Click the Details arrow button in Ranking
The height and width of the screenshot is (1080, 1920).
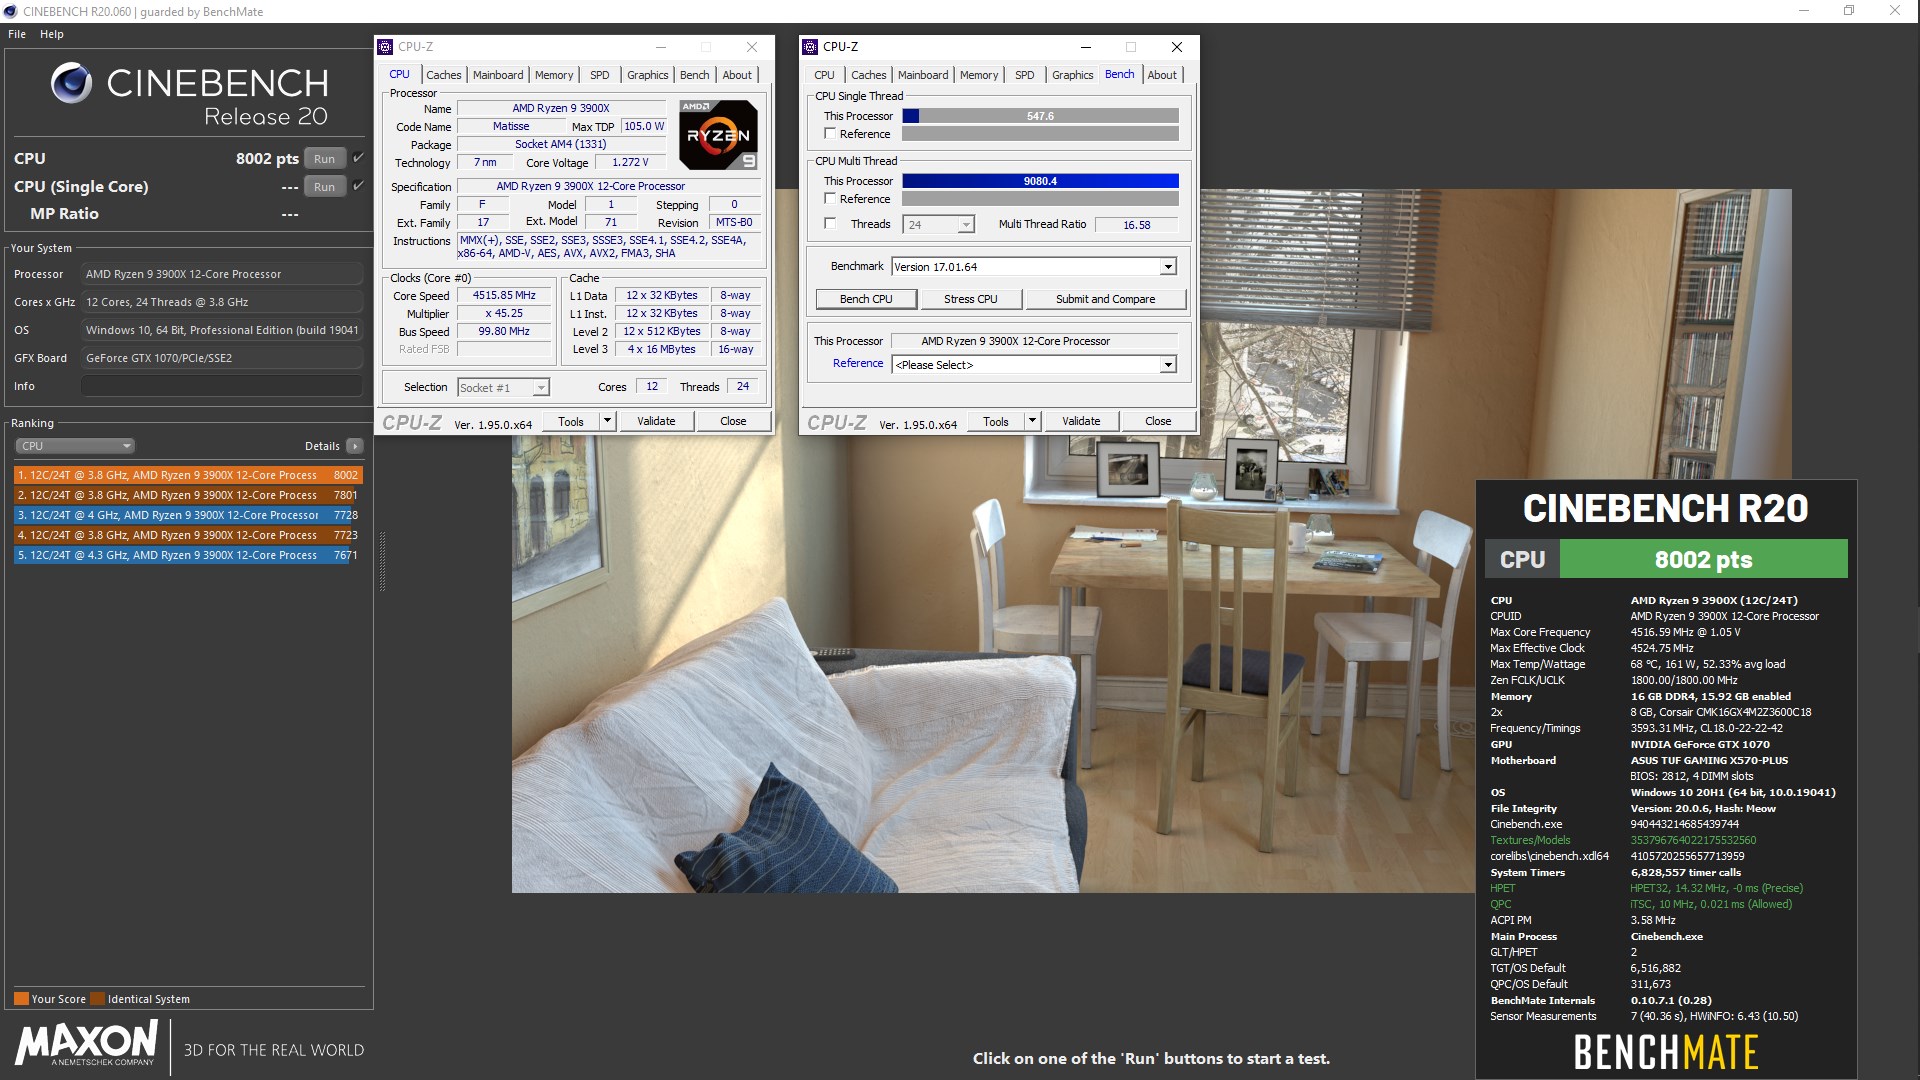pyautogui.click(x=355, y=446)
